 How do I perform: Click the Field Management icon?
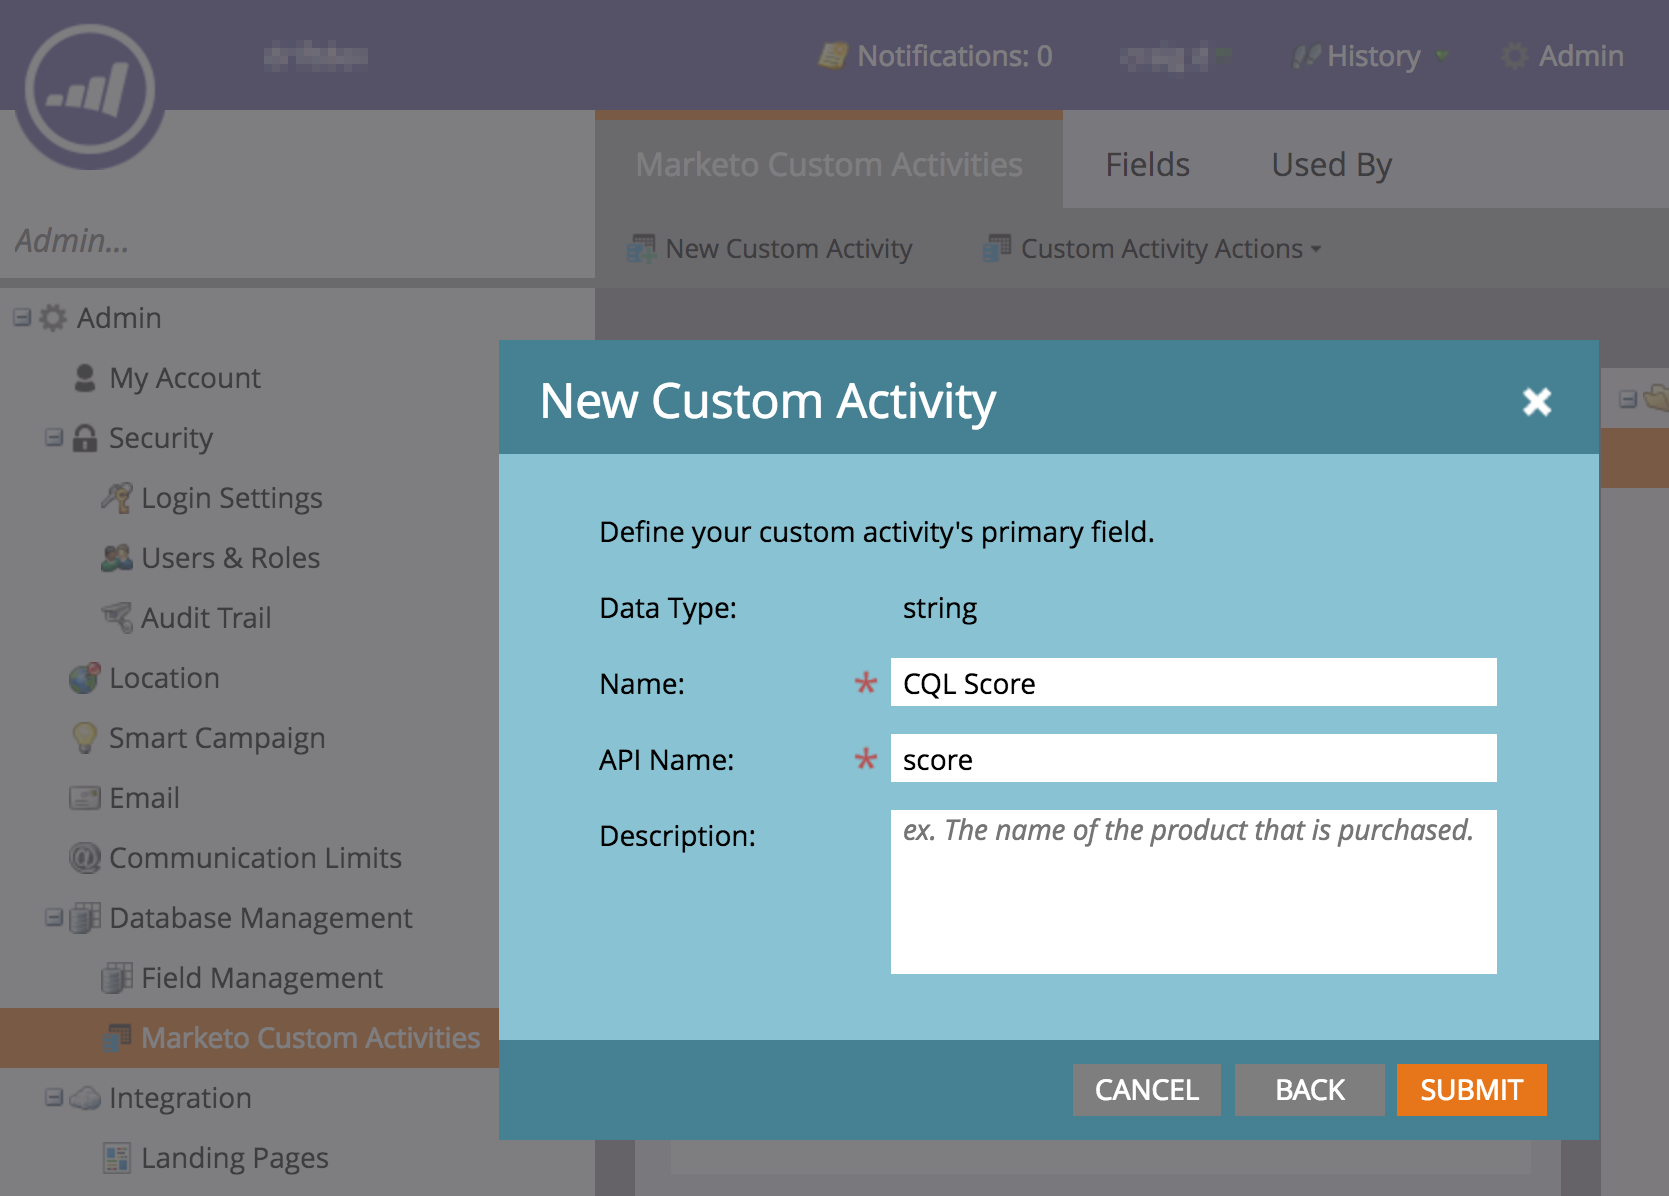pos(117,978)
